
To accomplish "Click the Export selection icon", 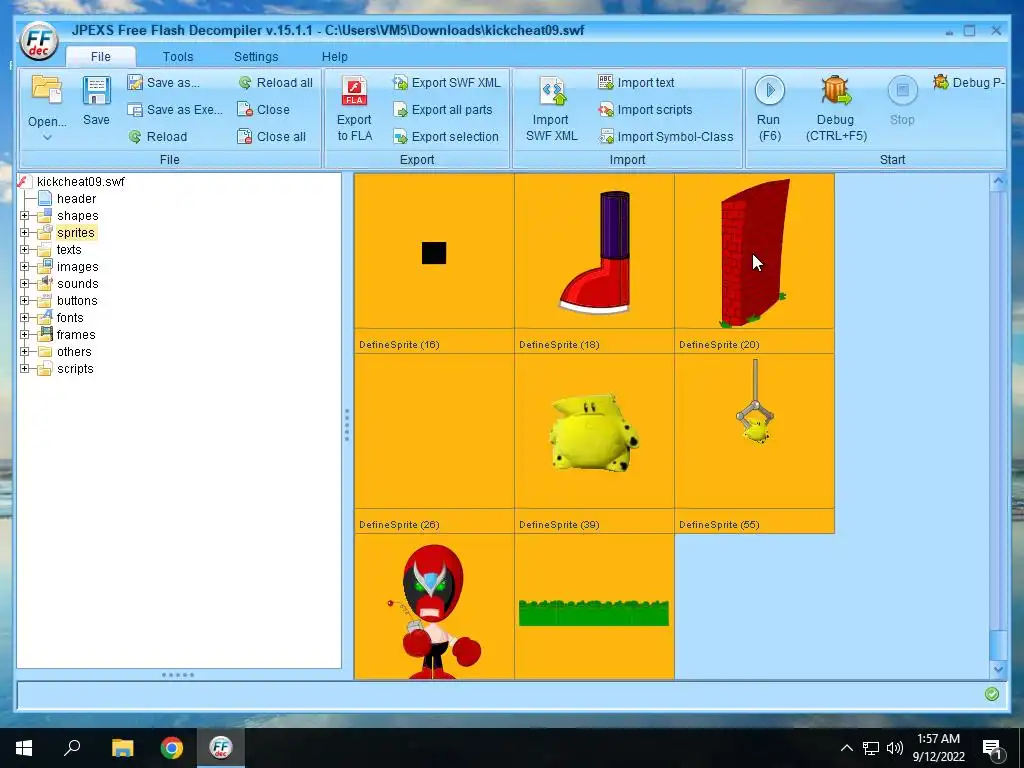I will click(400, 136).
